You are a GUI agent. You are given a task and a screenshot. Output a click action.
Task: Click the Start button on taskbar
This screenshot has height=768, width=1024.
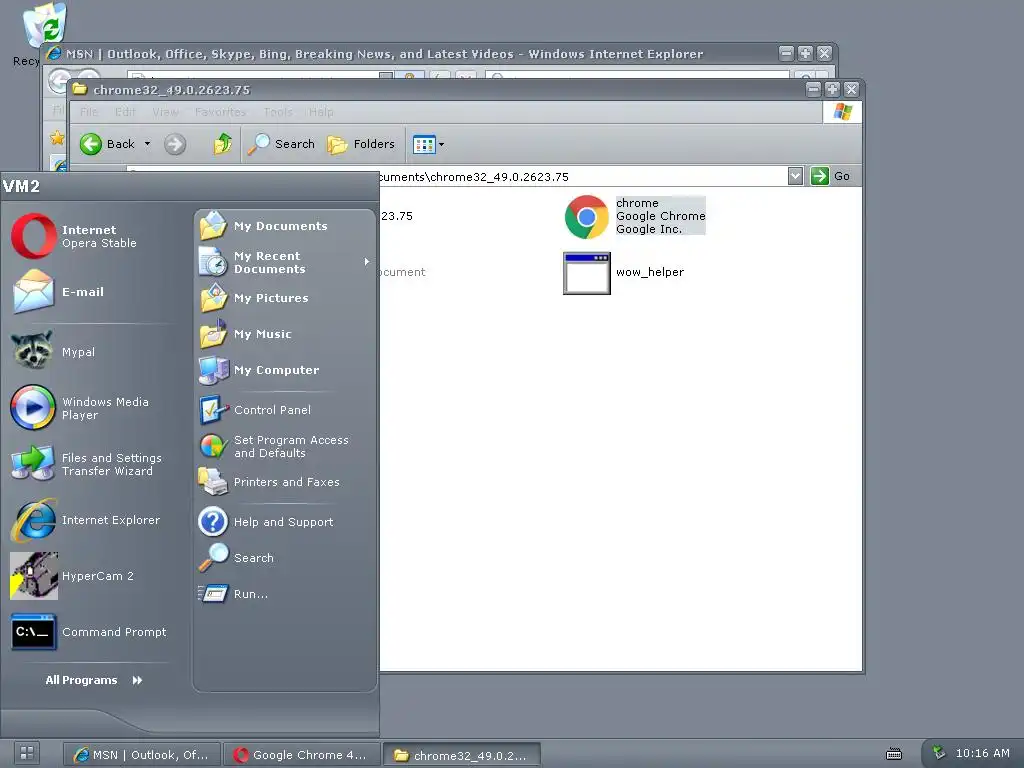(27, 753)
